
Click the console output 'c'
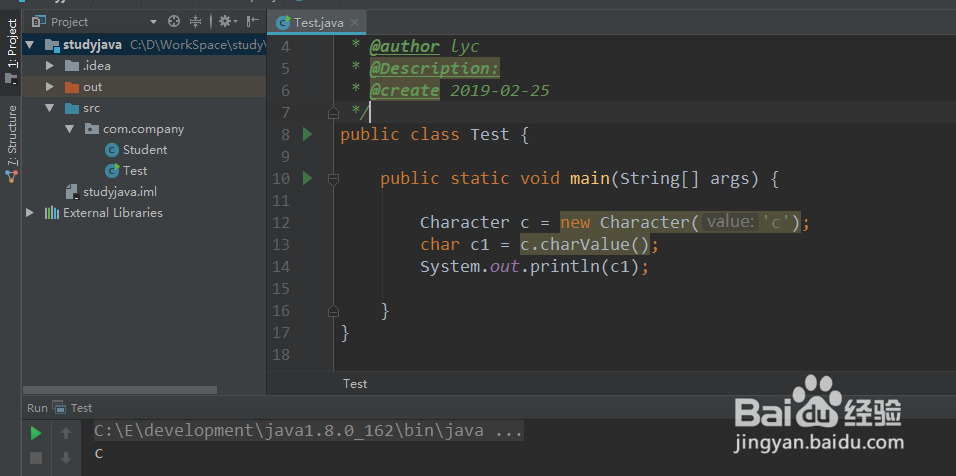tap(99, 453)
